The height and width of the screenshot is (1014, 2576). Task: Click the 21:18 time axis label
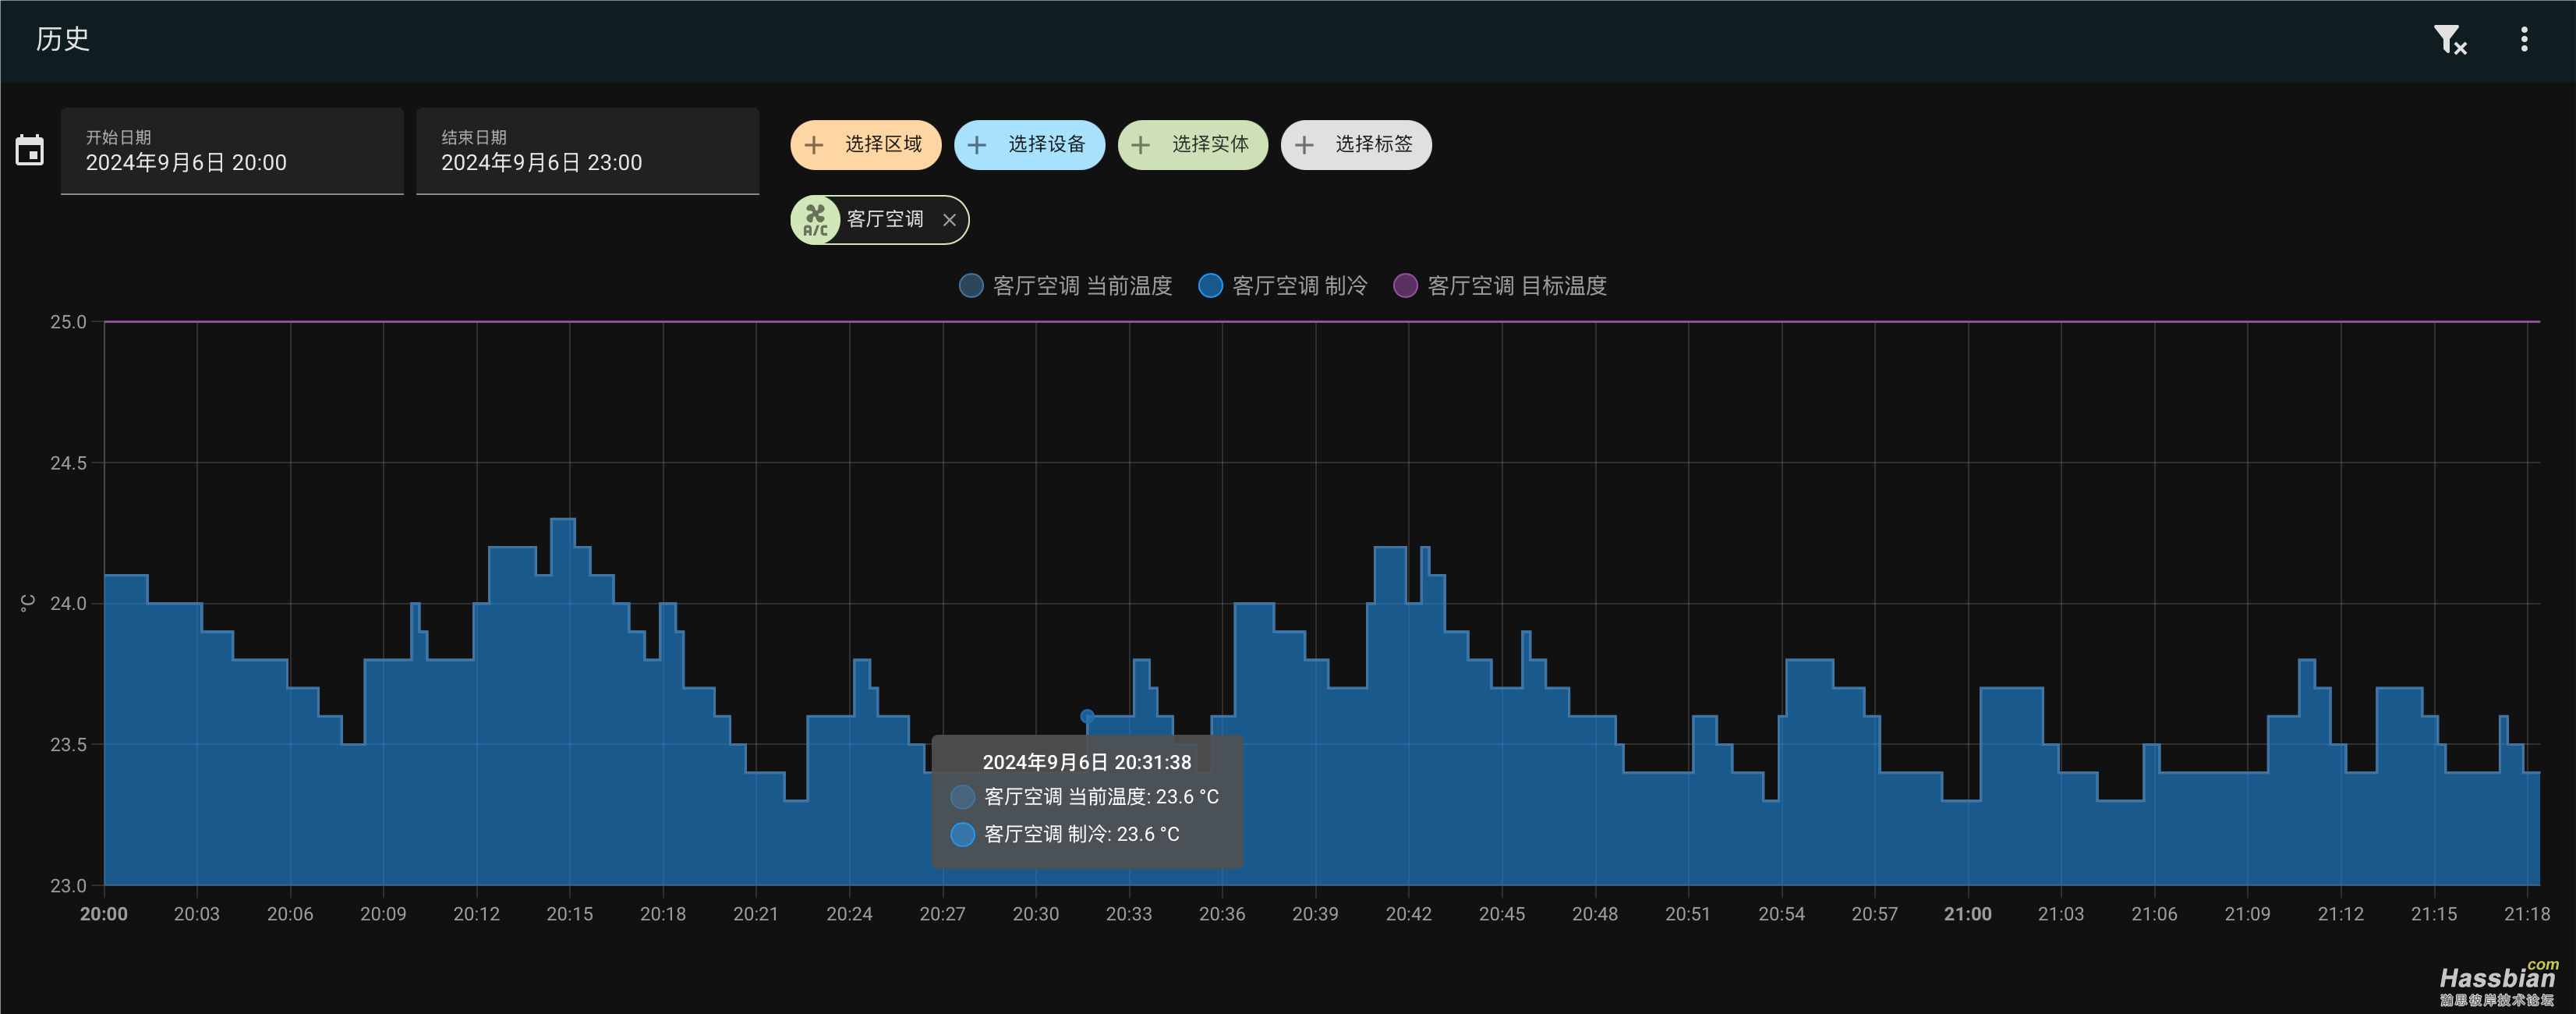tap(2527, 914)
